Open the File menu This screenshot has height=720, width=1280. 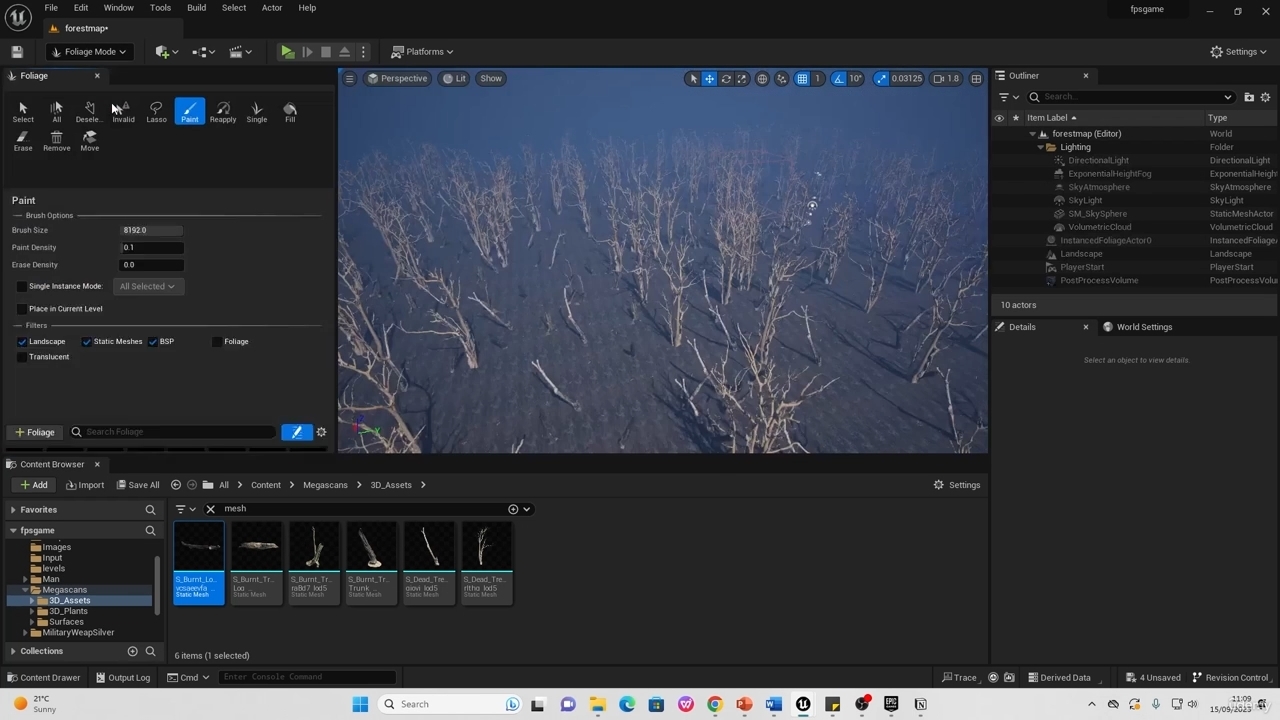click(x=51, y=8)
